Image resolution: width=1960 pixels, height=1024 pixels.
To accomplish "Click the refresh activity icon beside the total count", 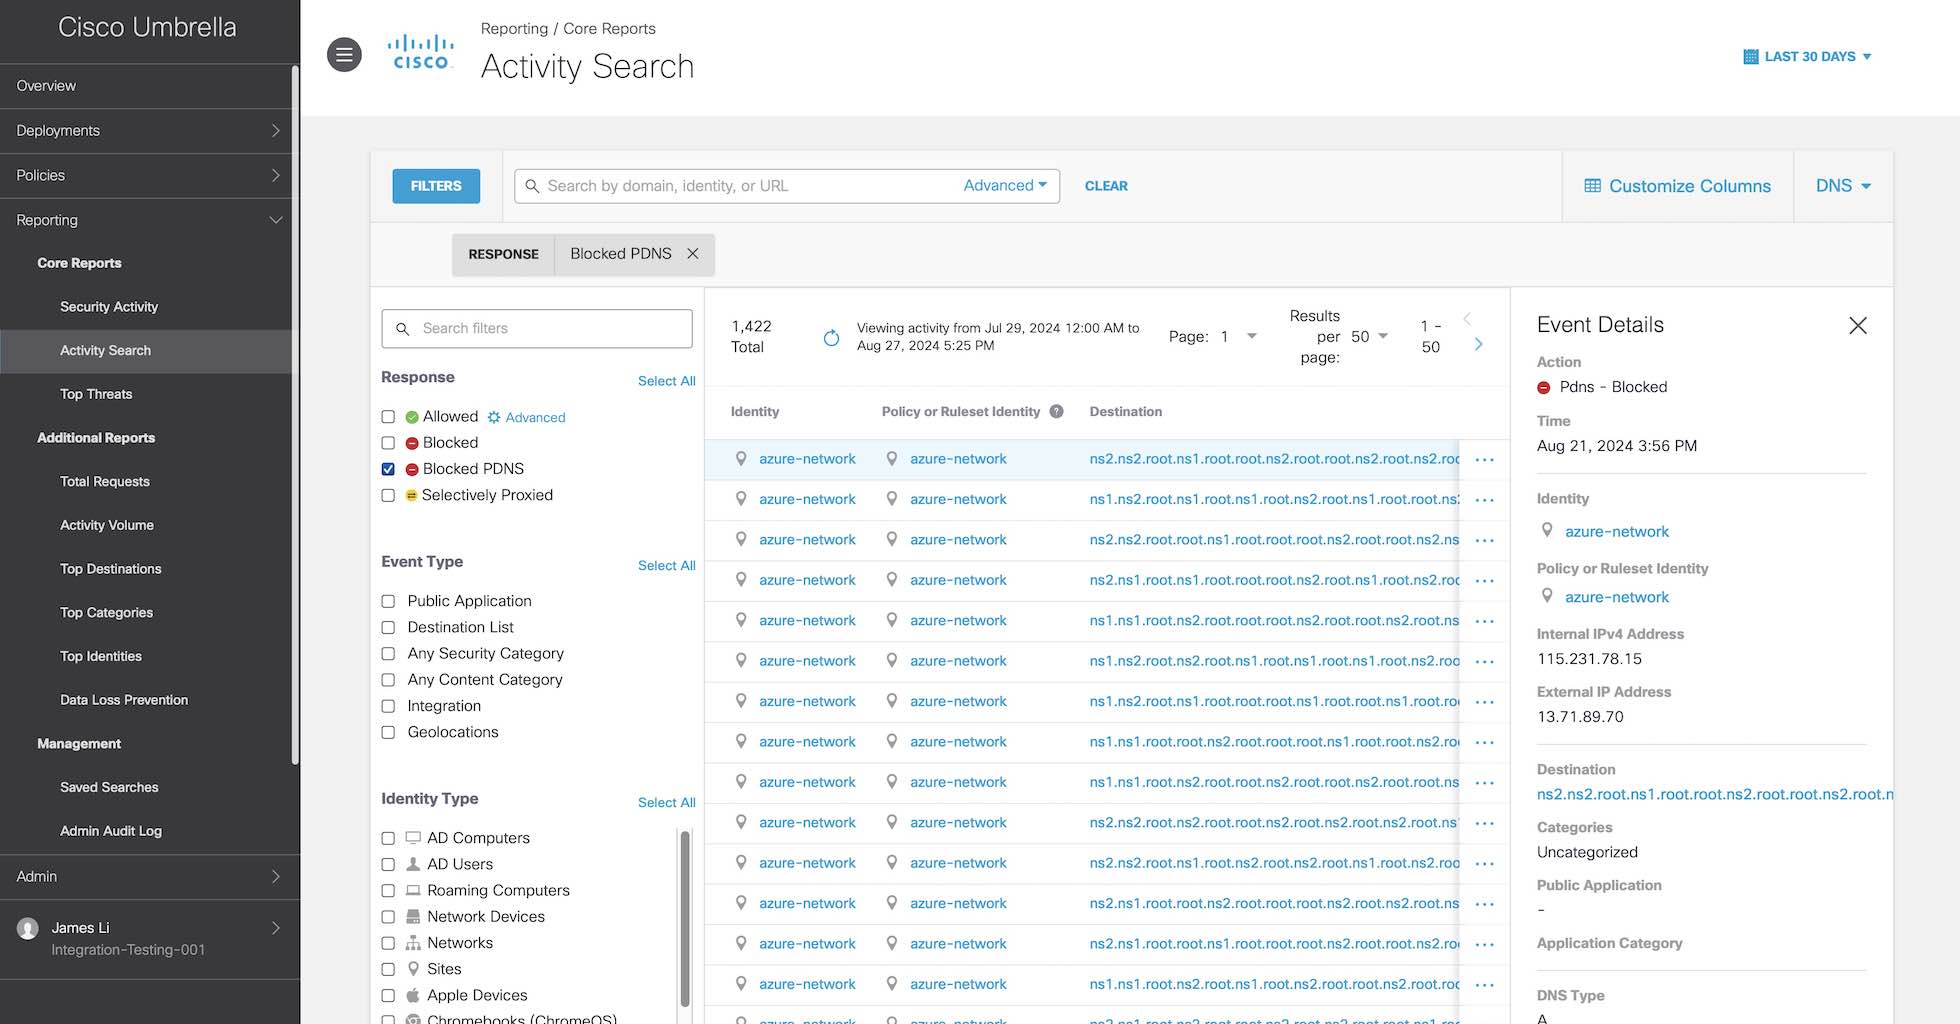I will click(831, 338).
